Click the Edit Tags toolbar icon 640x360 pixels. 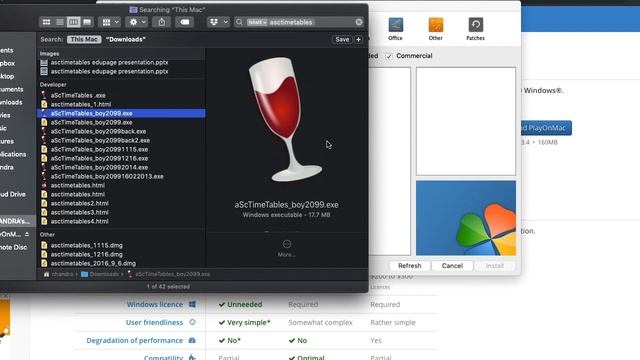[184, 22]
